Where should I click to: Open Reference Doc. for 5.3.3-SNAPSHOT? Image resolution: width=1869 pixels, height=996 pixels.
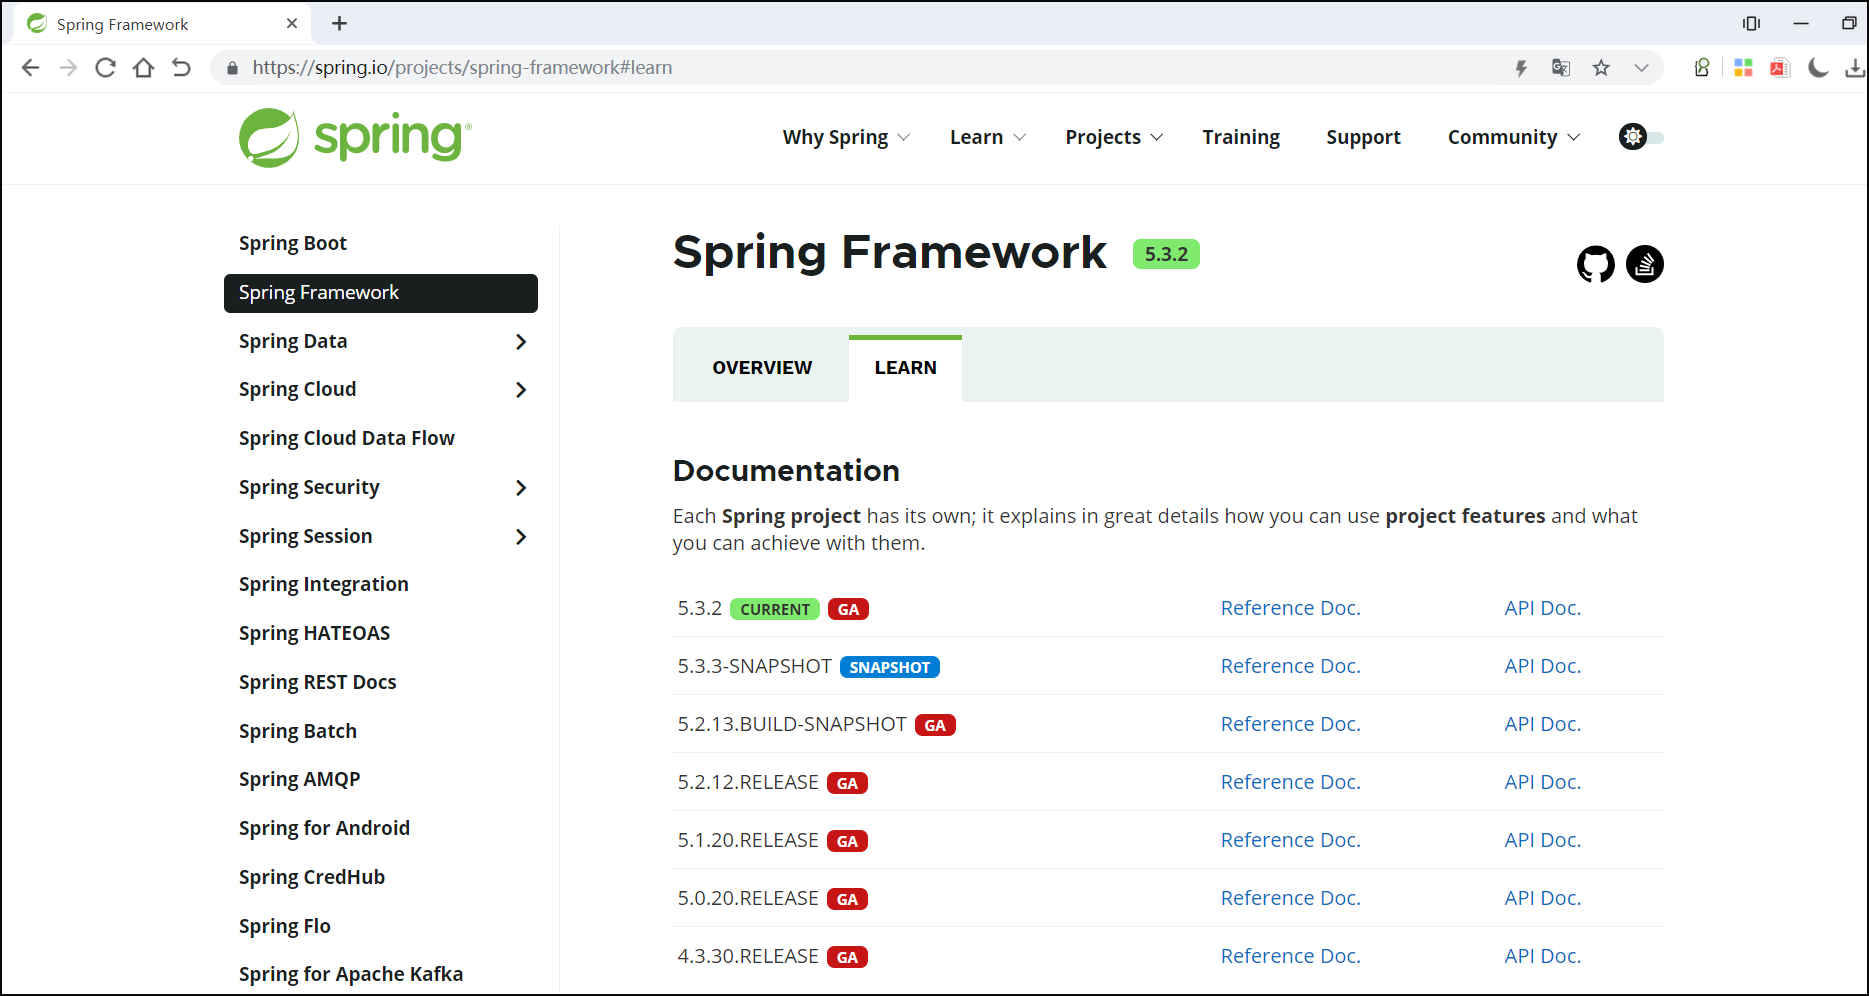click(x=1290, y=666)
